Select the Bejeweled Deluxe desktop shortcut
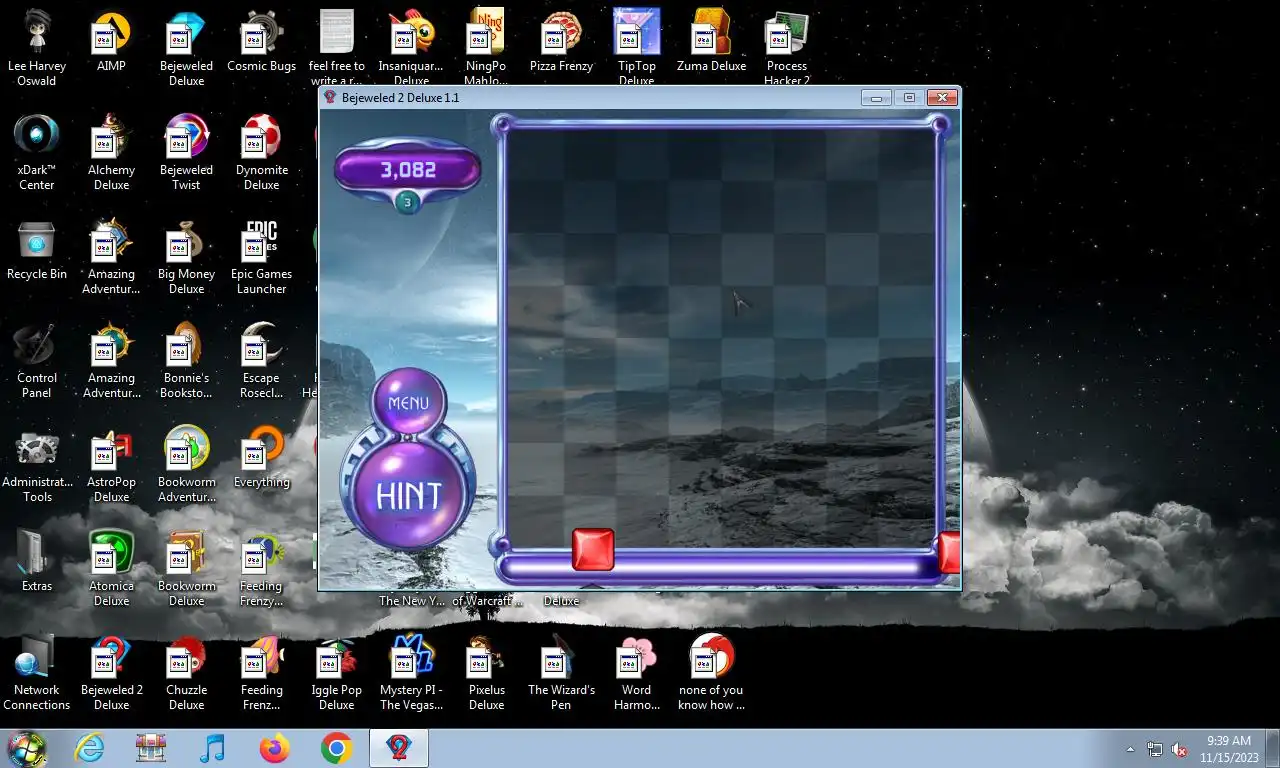 click(186, 47)
